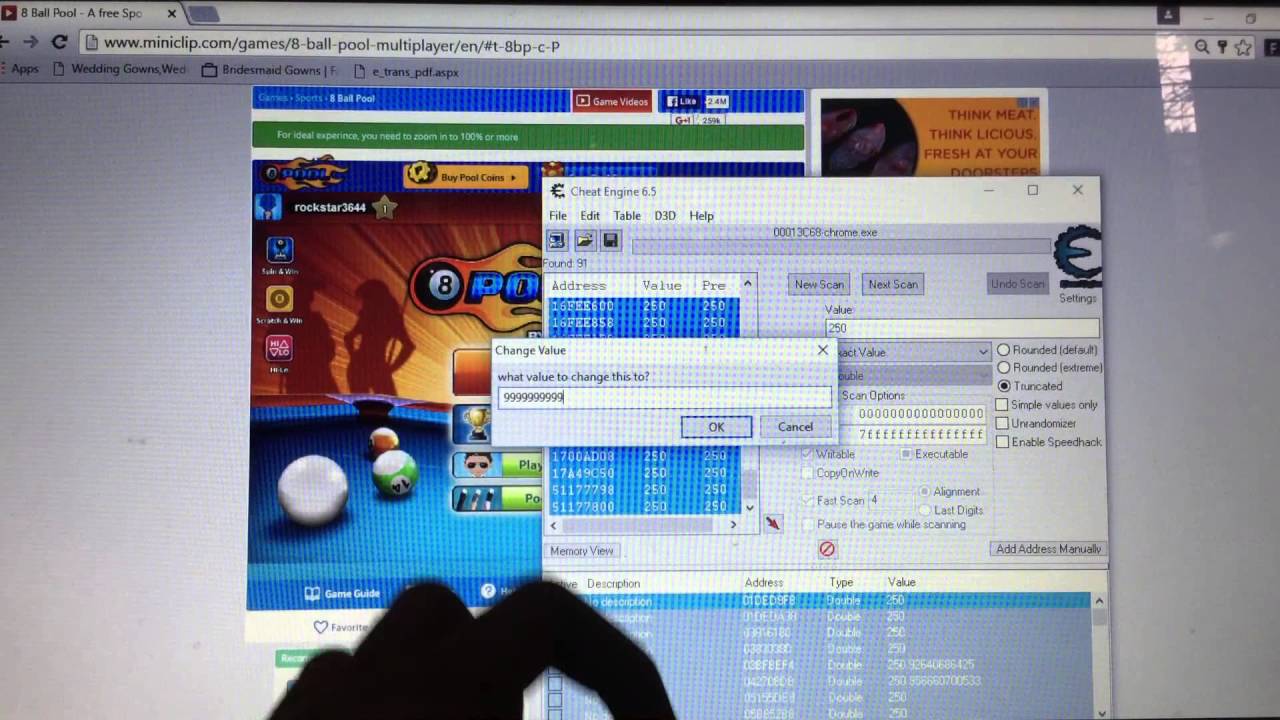Open Table menu in Cheat Engine

(627, 216)
